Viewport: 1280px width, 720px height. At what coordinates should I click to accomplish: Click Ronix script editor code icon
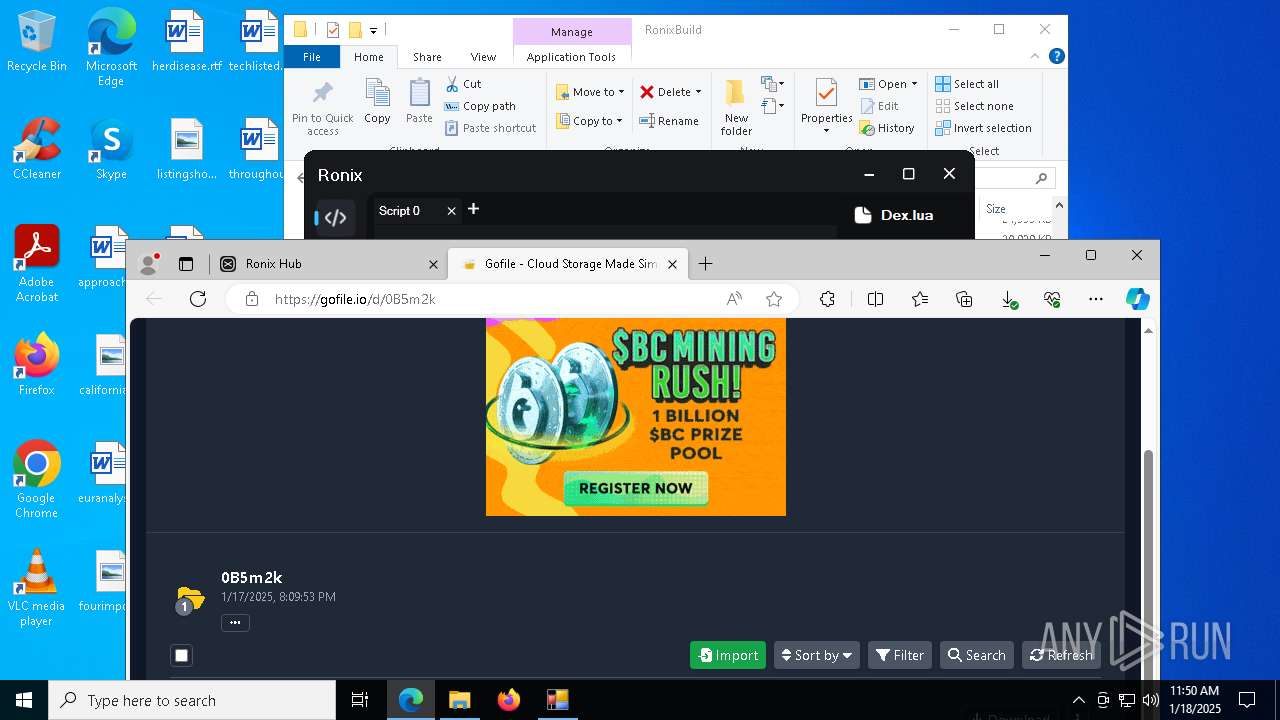point(335,217)
